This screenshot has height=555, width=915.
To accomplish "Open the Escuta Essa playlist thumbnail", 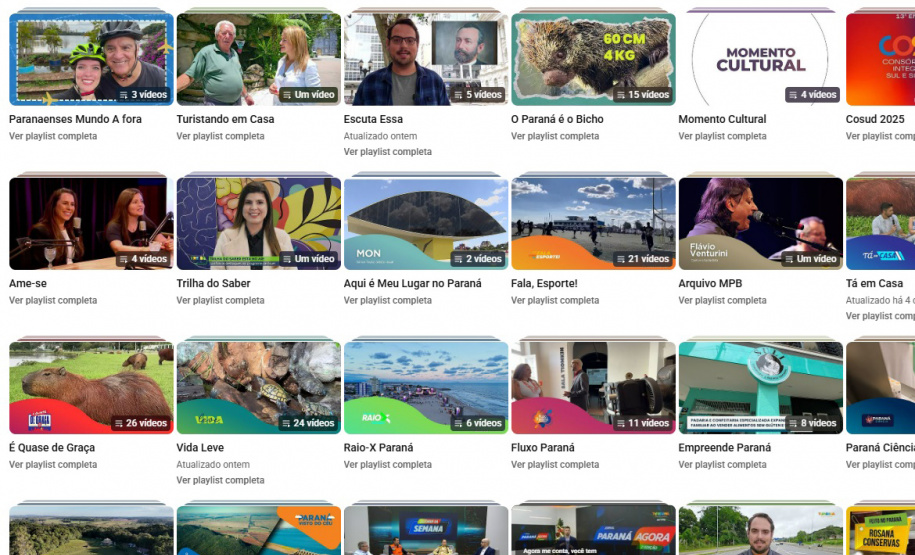I will coord(426,59).
